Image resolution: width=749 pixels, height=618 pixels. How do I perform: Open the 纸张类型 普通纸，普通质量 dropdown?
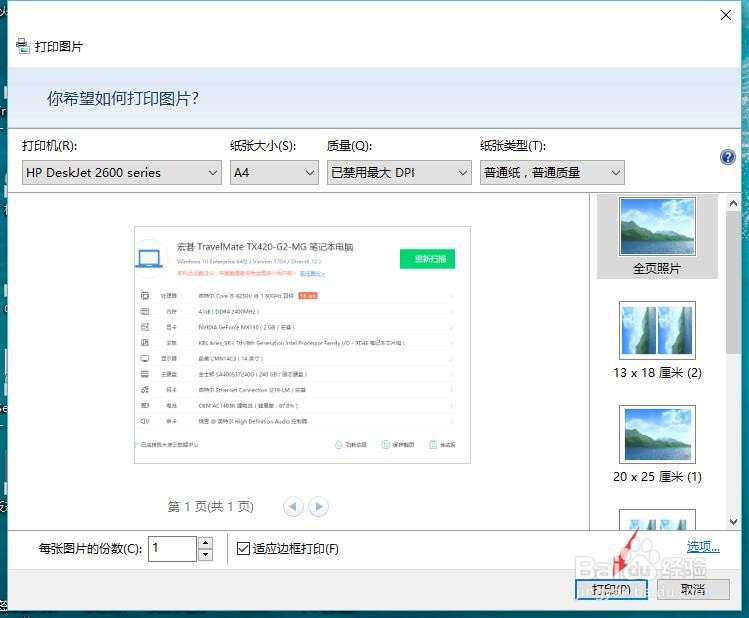tap(552, 172)
